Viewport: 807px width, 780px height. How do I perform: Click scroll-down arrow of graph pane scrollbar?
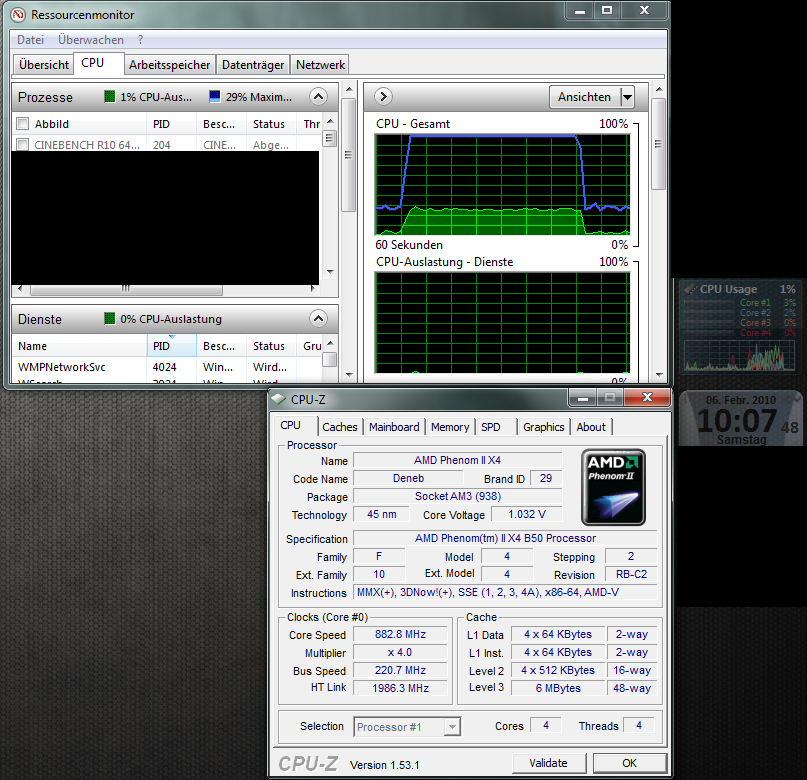(x=658, y=375)
